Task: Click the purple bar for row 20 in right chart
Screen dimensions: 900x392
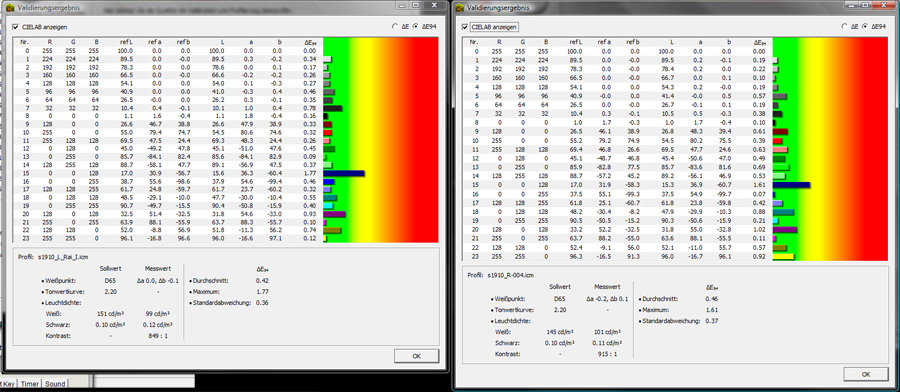Action: tap(785, 230)
